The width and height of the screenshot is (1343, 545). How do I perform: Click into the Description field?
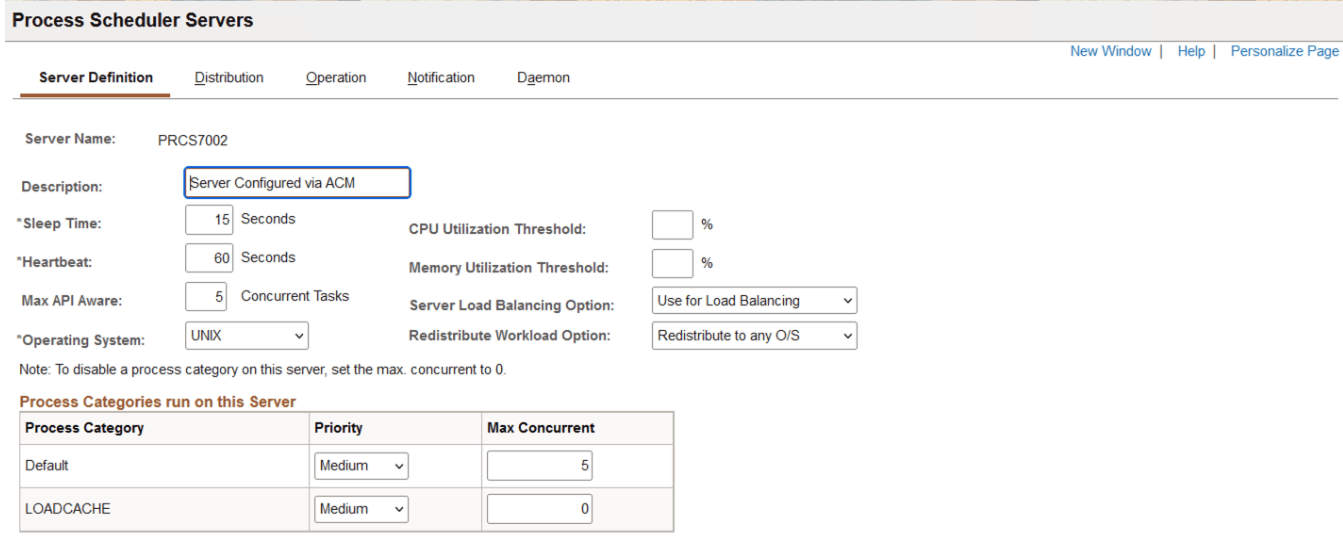coord(298,183)
